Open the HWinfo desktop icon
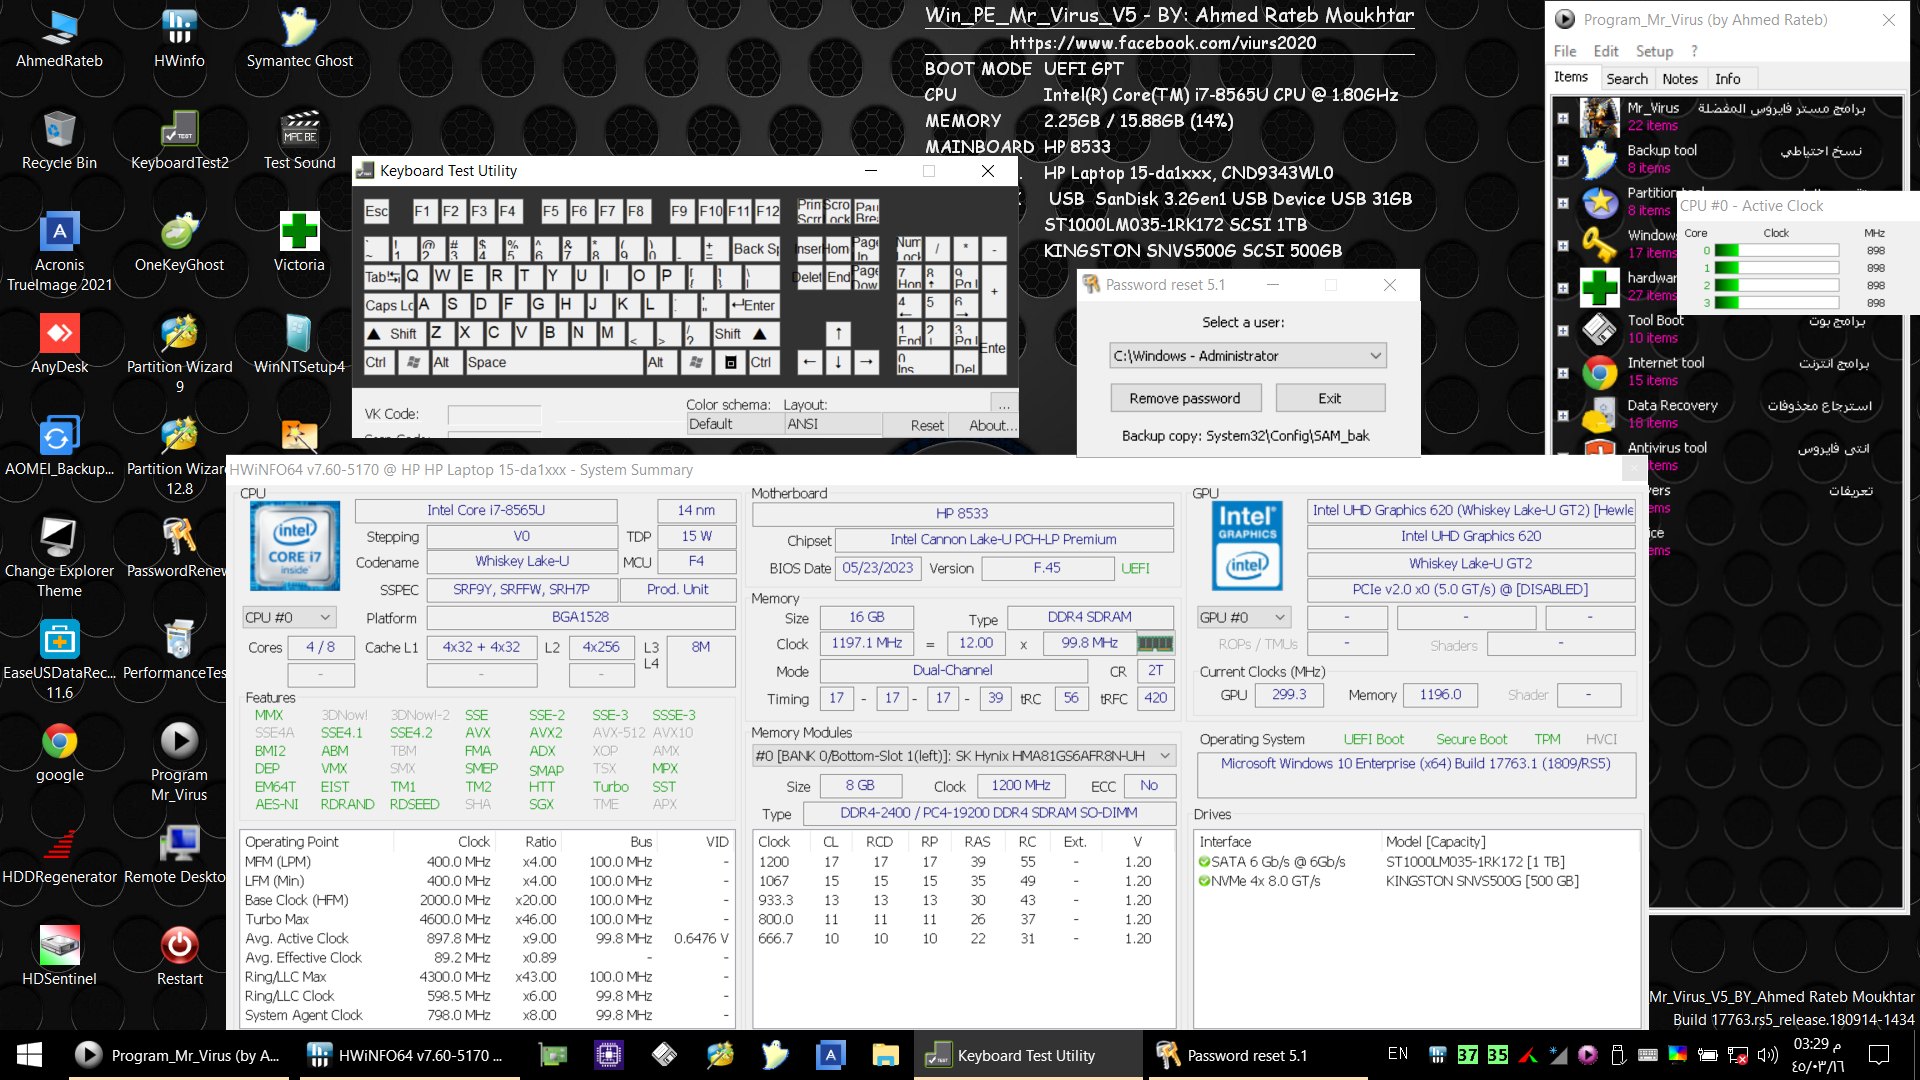 tap(179, 38)
